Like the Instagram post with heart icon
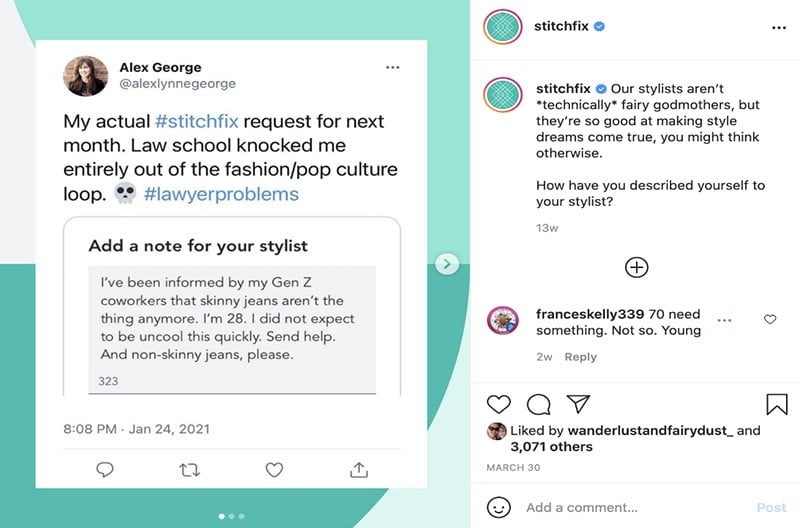This screenshot has width=800, height=528. click(x=498, y=404)
